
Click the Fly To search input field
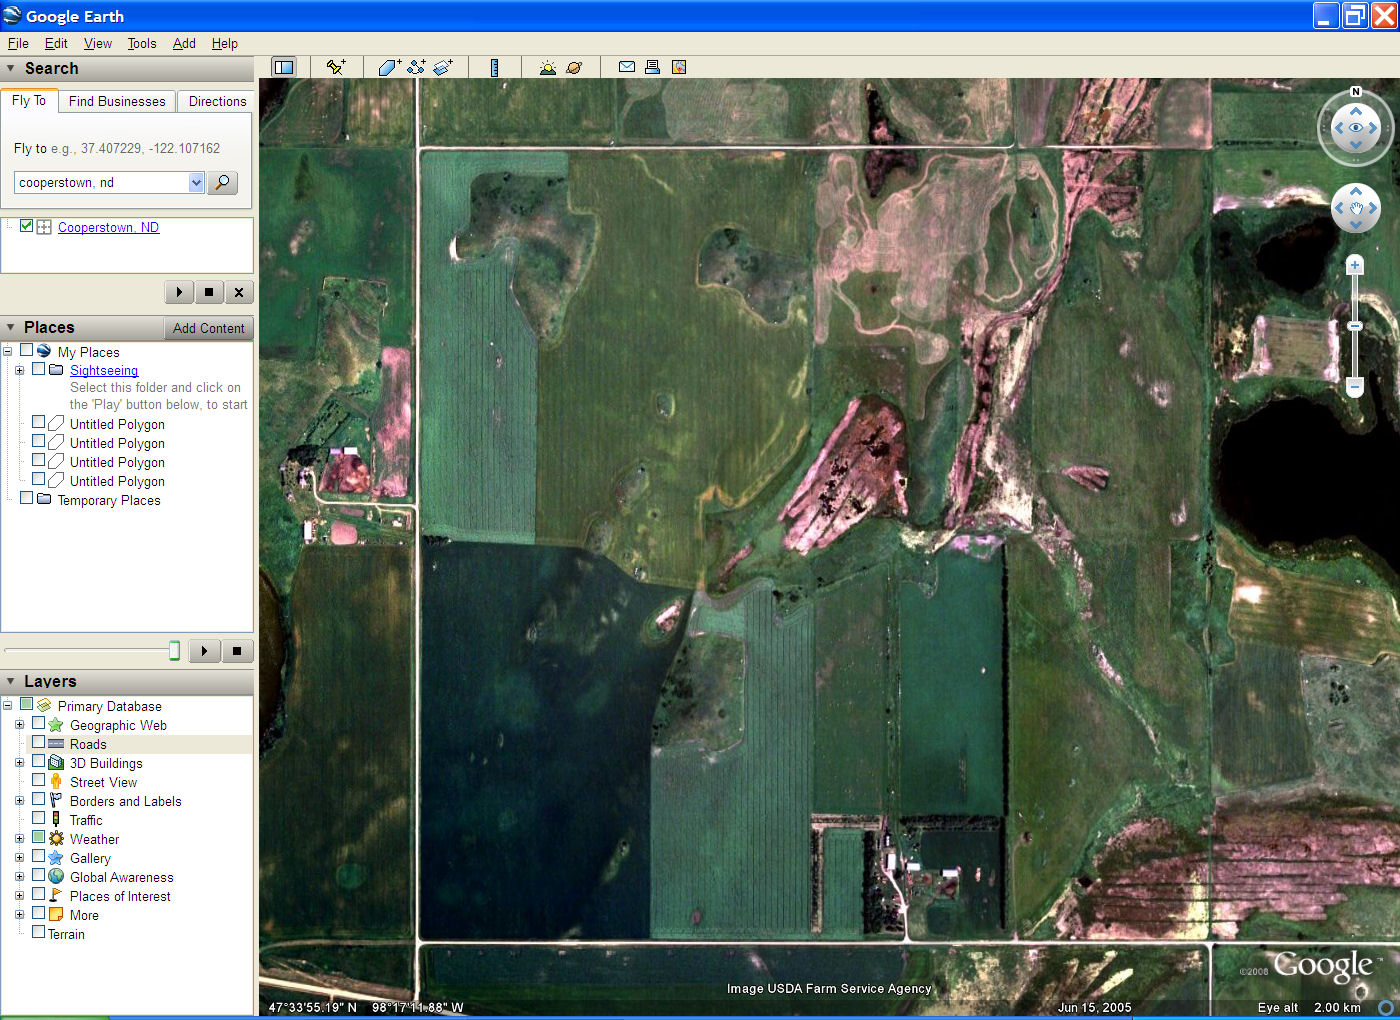102,182
